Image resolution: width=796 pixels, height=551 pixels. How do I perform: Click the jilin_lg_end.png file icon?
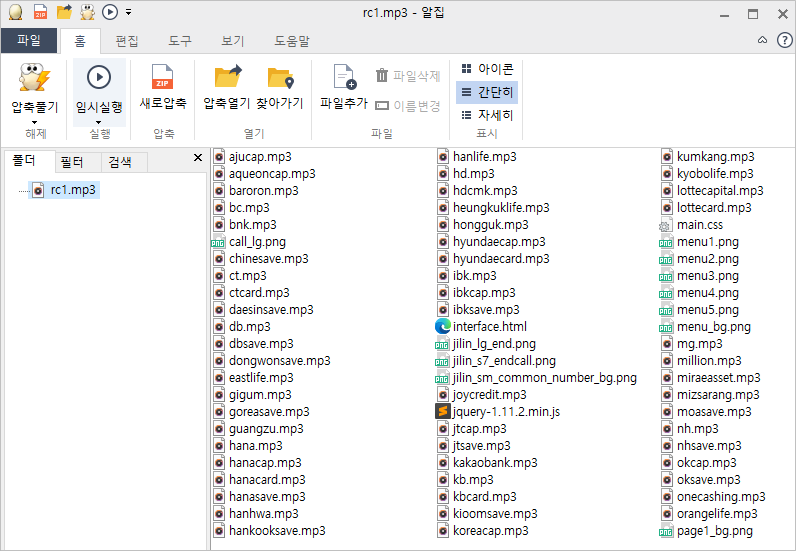pos(442,344)
